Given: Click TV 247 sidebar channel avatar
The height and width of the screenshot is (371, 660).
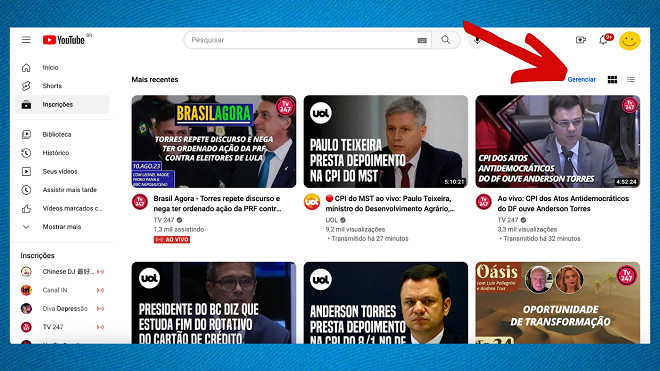Looking at the screenshot, I should (26, 327).
